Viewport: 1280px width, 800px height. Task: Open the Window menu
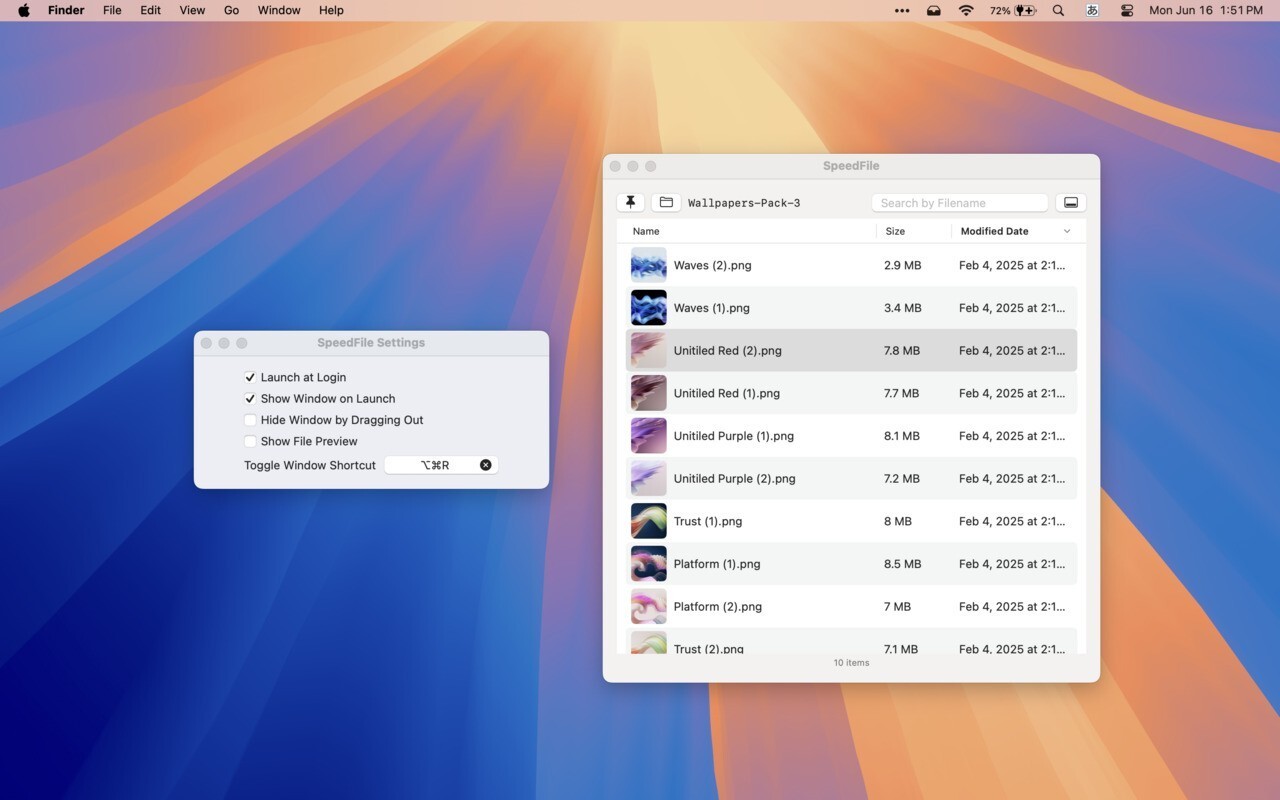point(279,10)
